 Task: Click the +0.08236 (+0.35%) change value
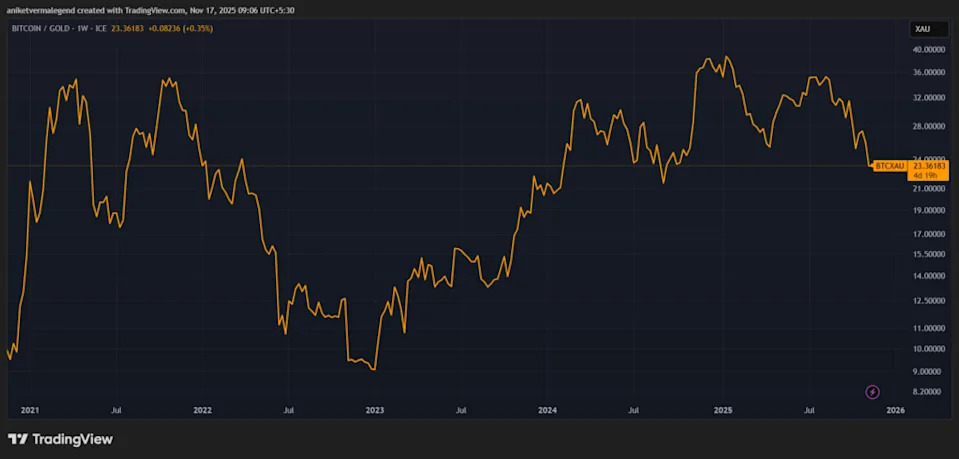[x=181, y=28]
